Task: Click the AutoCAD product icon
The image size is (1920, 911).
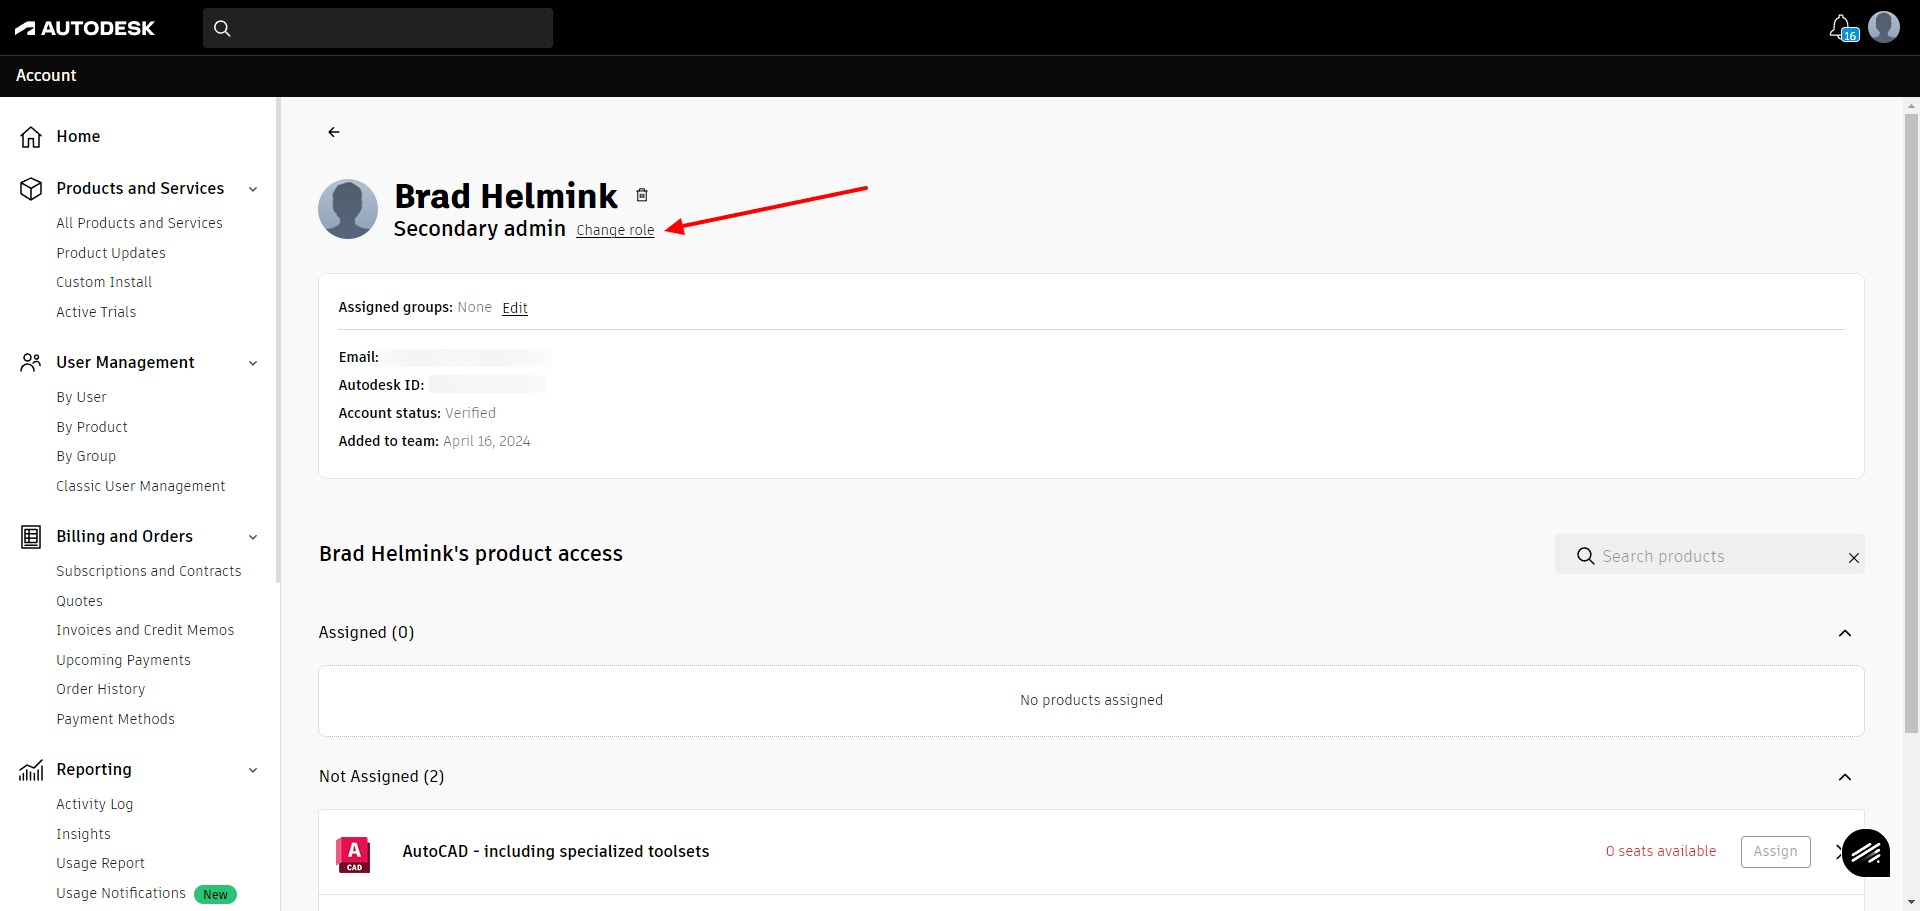Action: [x=353, y=854]
